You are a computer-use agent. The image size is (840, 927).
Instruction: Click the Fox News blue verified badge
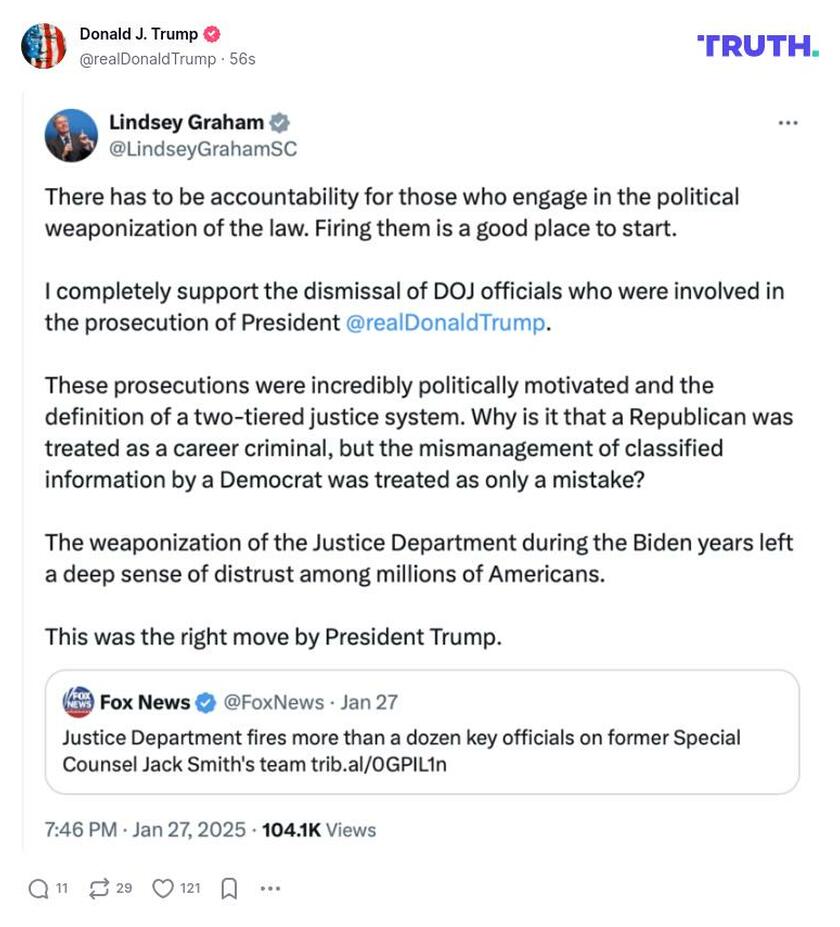tap(206, 703)
